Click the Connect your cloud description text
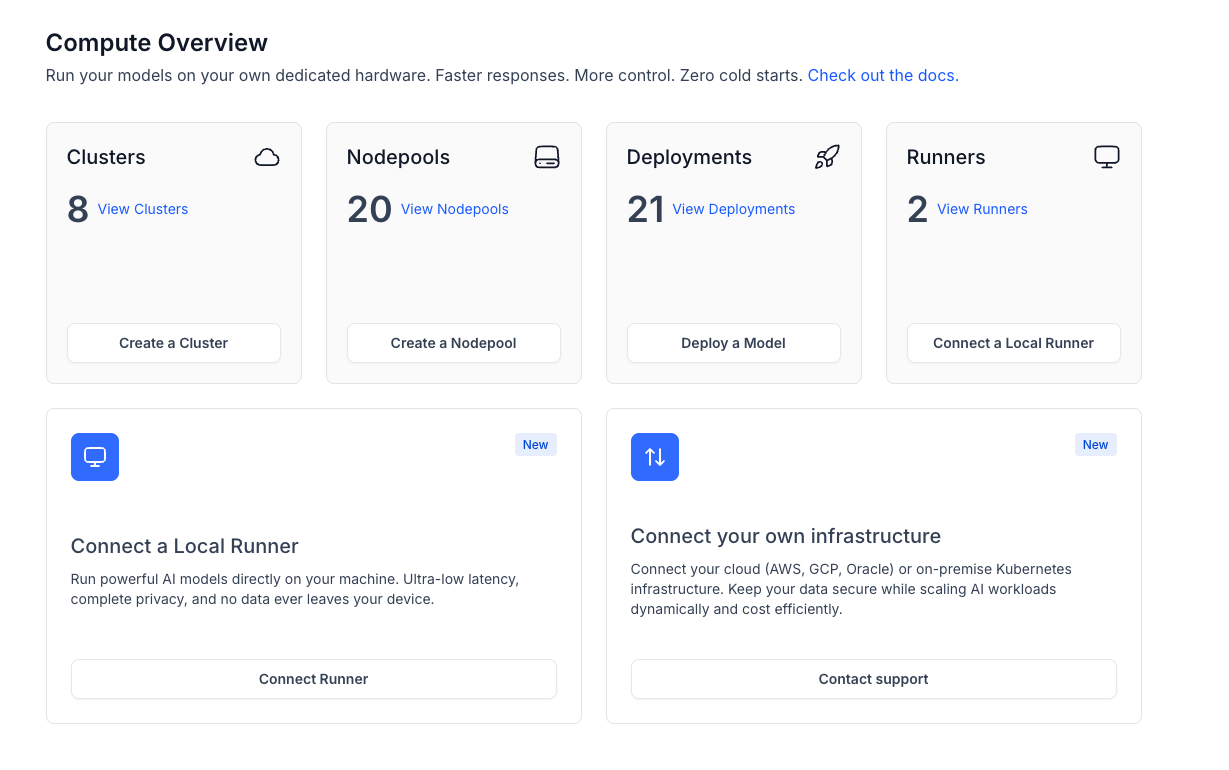Image resolution: width=1229 pixels, height=770 pixels. pyautogui.click(x=851, y=589)
